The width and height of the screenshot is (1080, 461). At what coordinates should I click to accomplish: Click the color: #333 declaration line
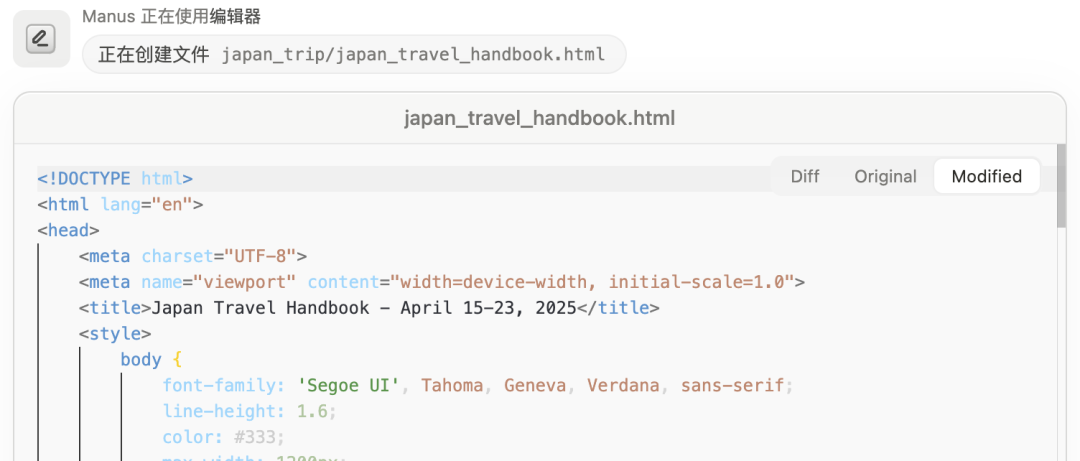click(223, 438)
